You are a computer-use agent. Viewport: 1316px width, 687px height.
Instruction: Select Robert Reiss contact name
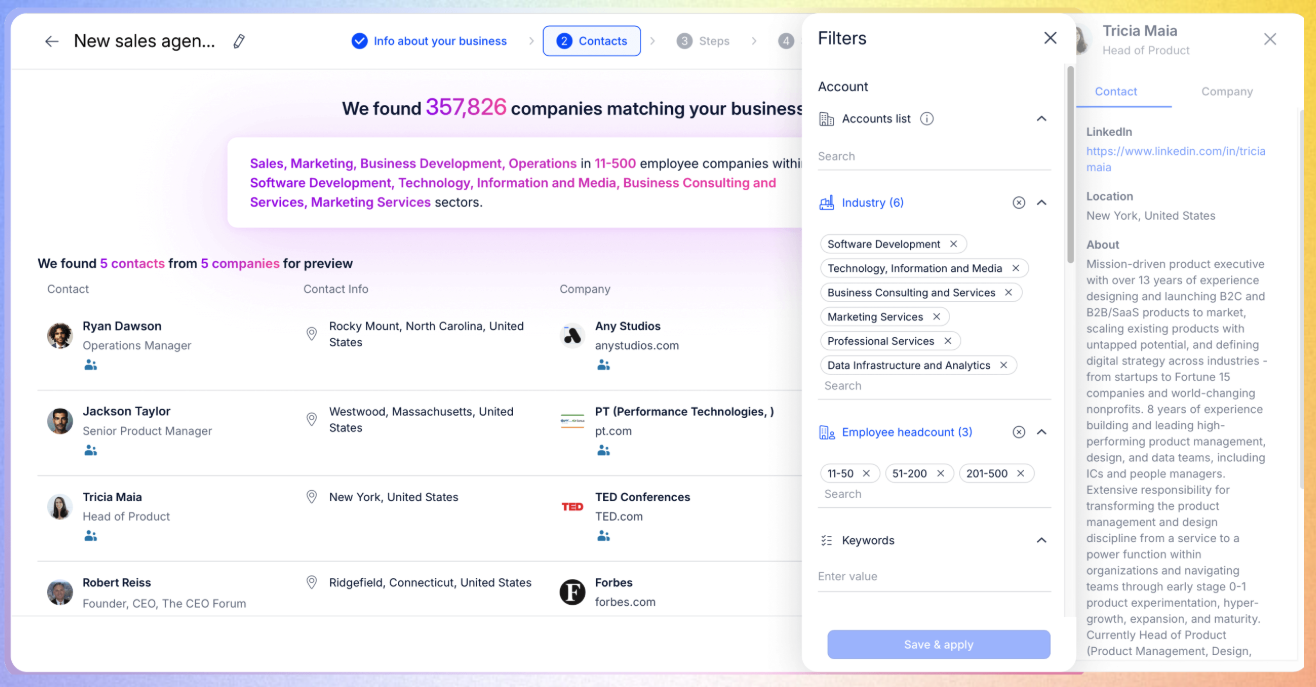[117, 582]
